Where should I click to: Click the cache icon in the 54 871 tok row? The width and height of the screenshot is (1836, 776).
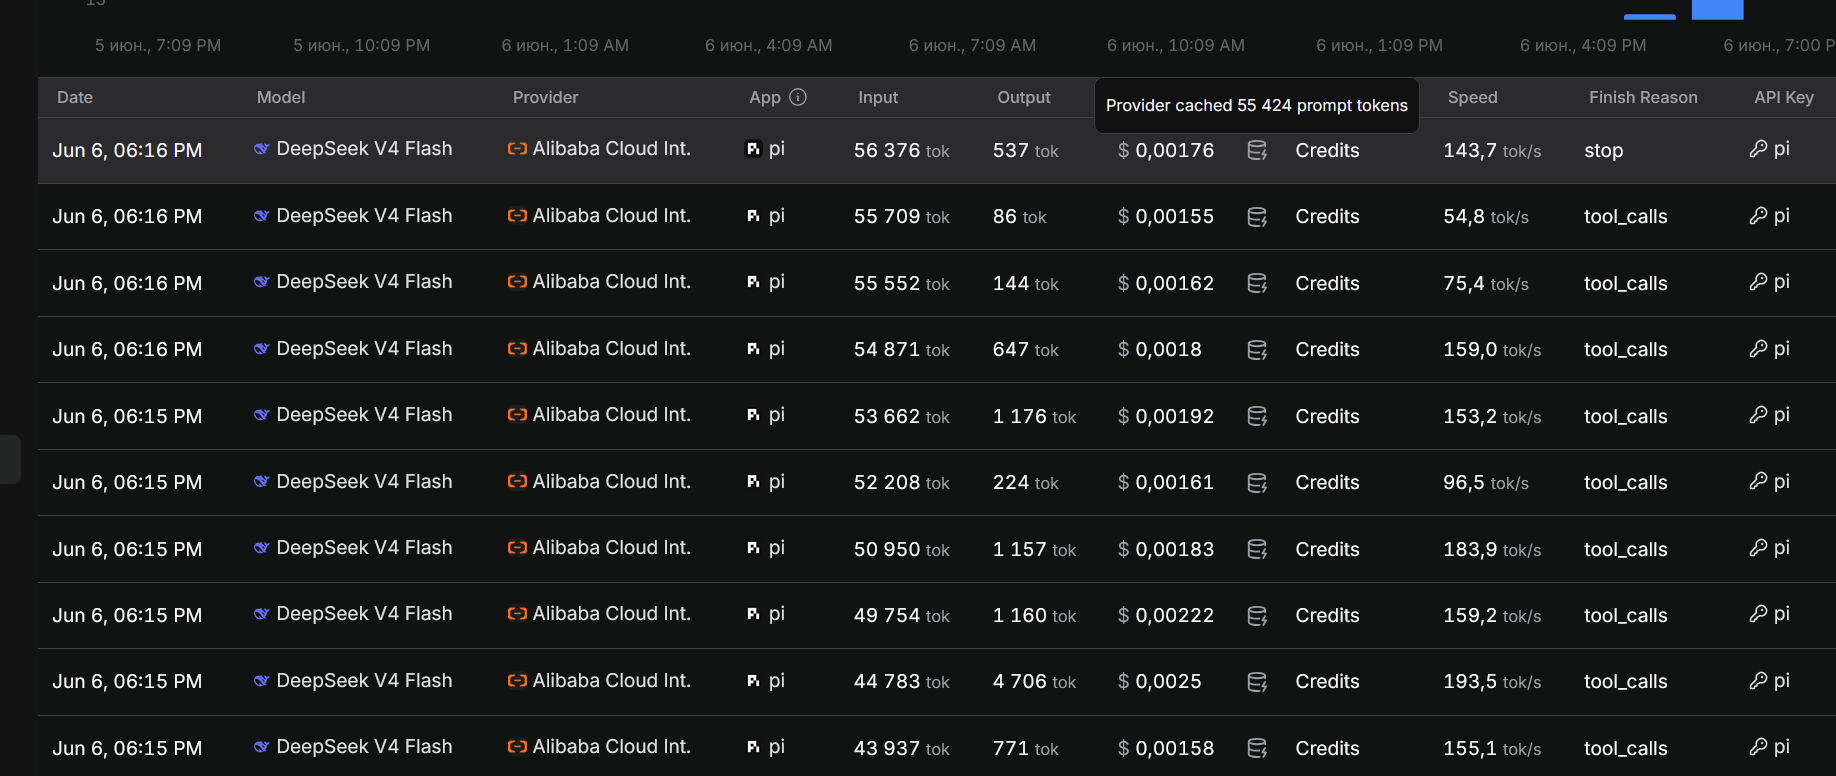1257,349
